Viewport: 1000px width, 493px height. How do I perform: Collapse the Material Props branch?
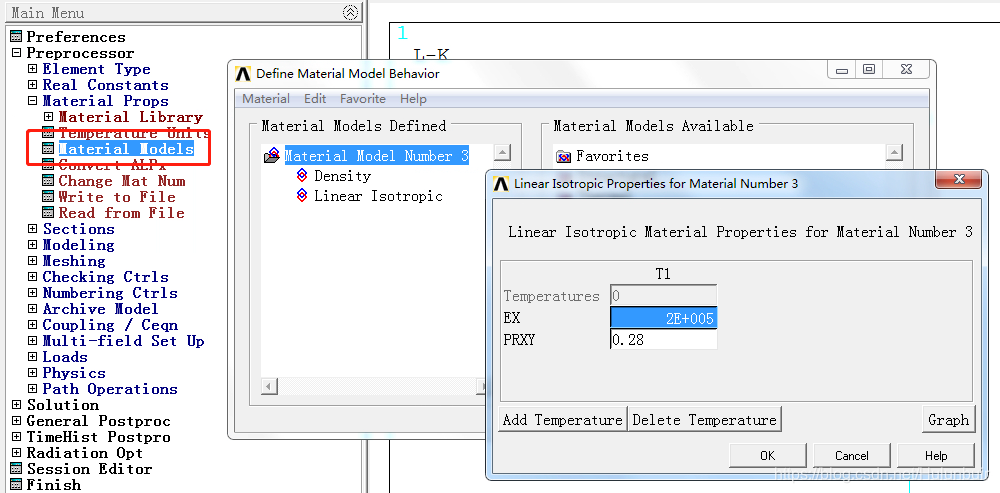coord(32,101)
